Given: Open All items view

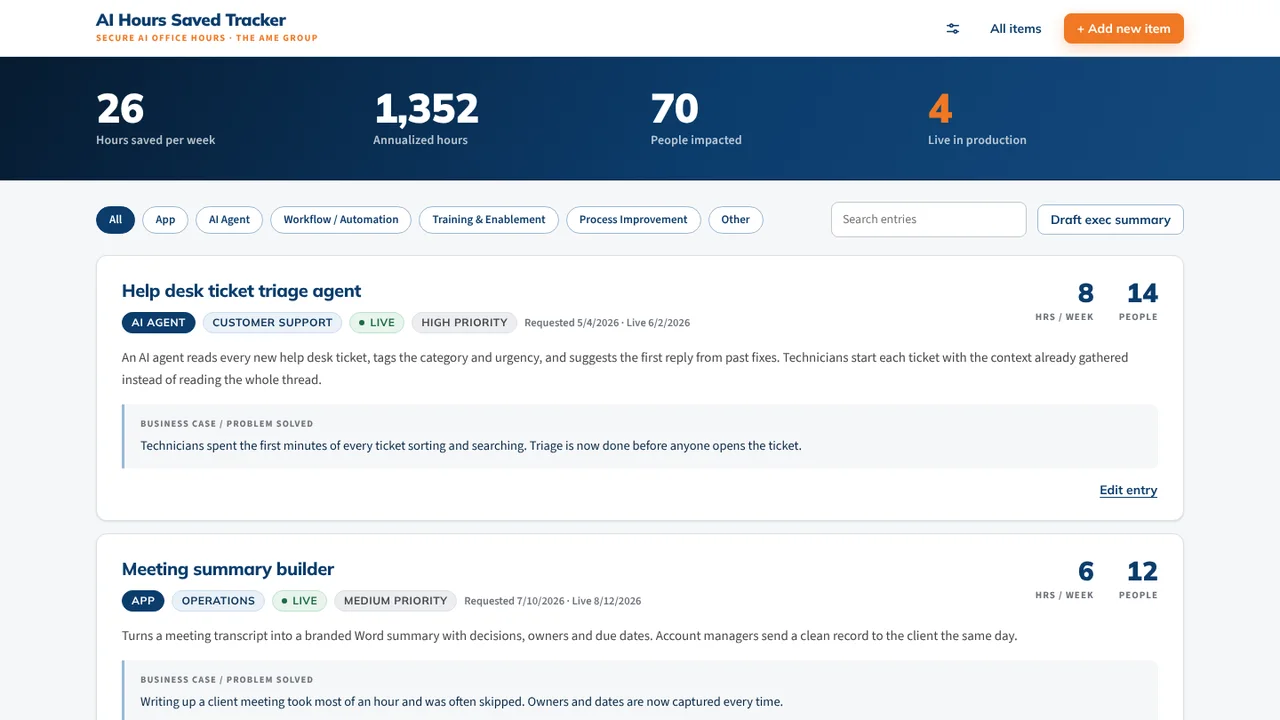Looking at the screenshot, I should click(1015, 29).
